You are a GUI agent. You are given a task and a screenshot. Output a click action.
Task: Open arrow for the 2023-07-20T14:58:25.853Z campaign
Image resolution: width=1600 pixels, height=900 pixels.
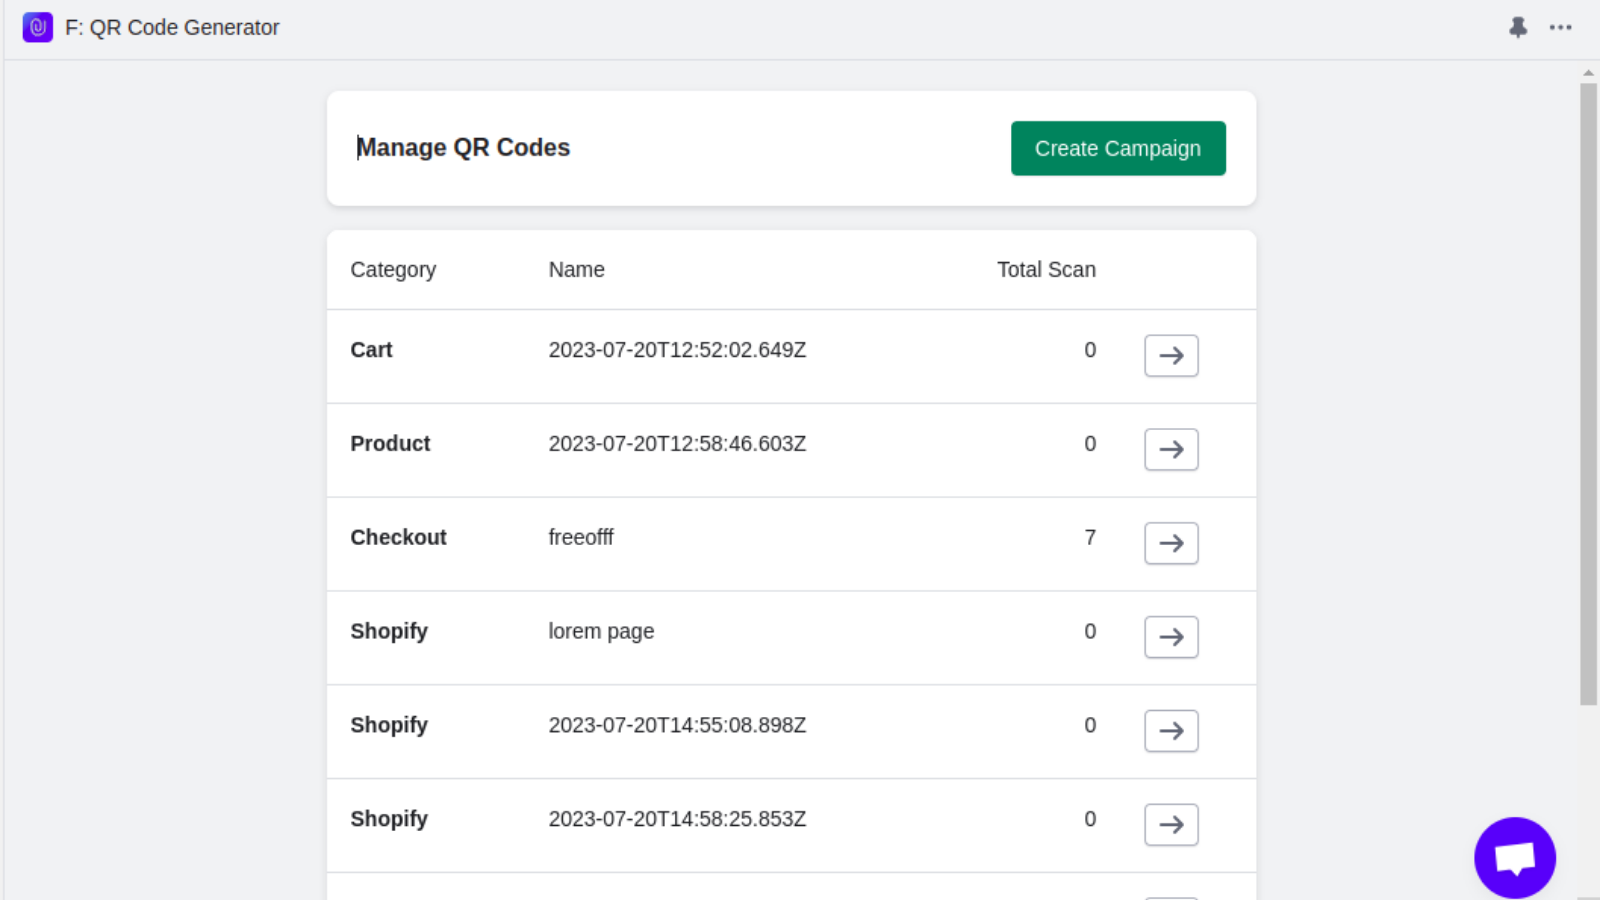1171,824
